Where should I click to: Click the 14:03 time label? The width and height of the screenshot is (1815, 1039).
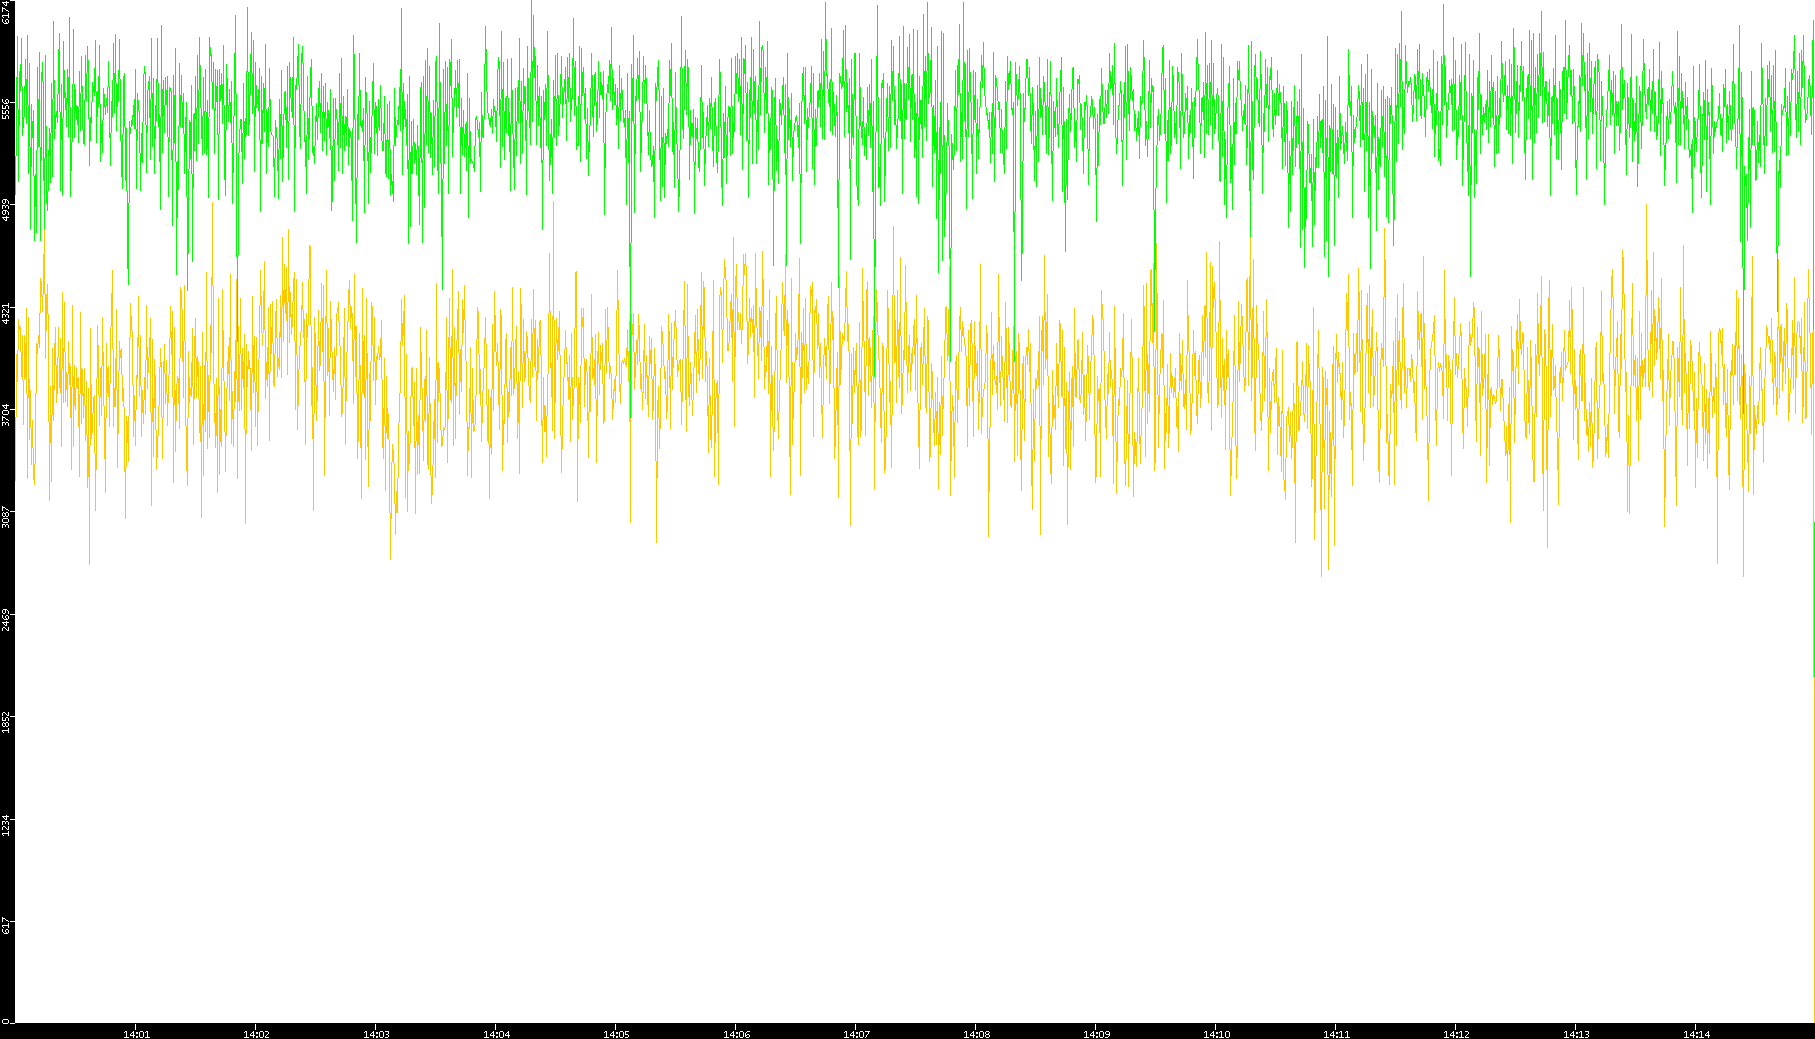point(376,1034)
